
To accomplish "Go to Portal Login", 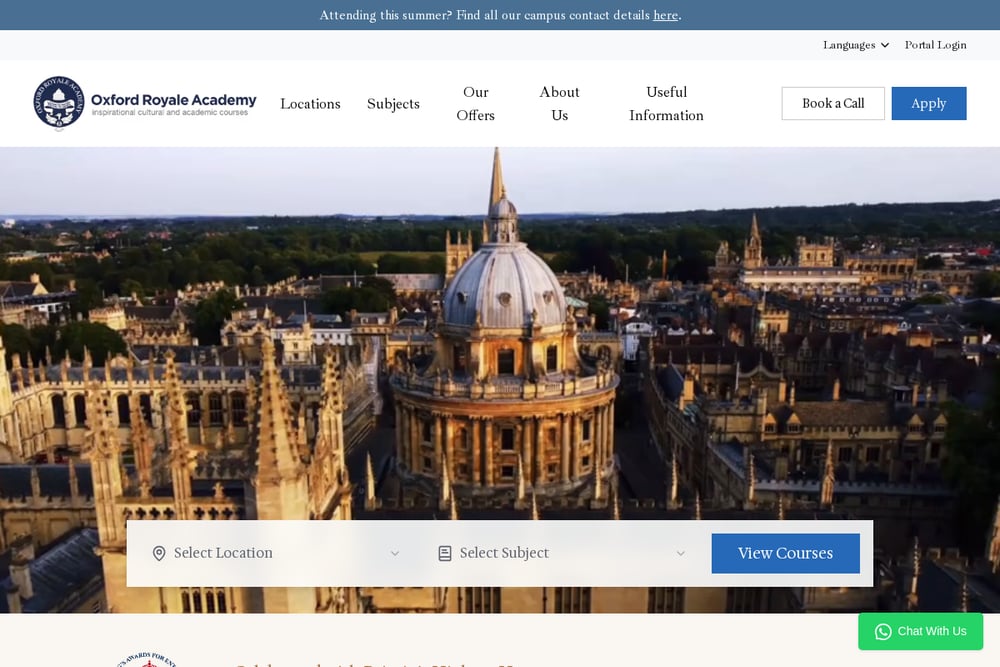I will pos(936,45).
